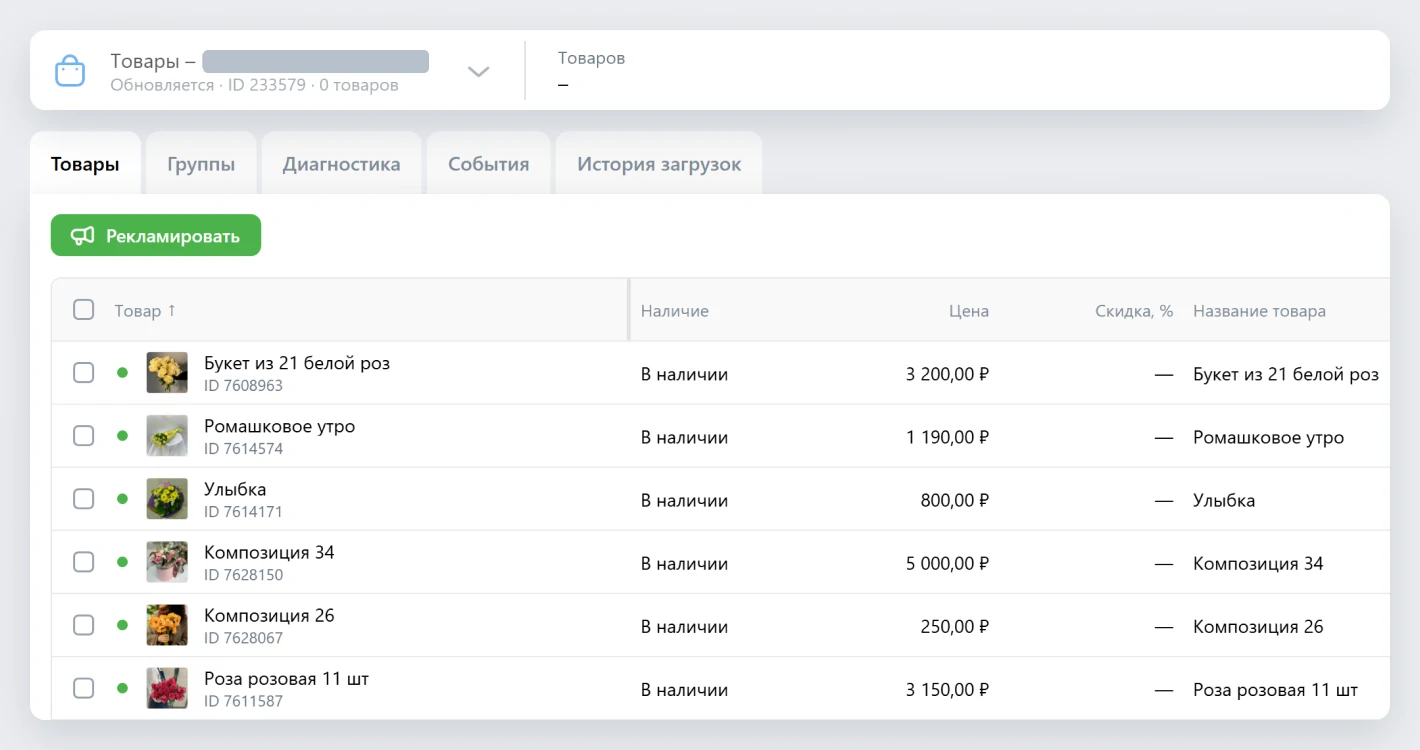Sort the table by Цена column header
1420x750 pixels.
[x=968, y=311]
